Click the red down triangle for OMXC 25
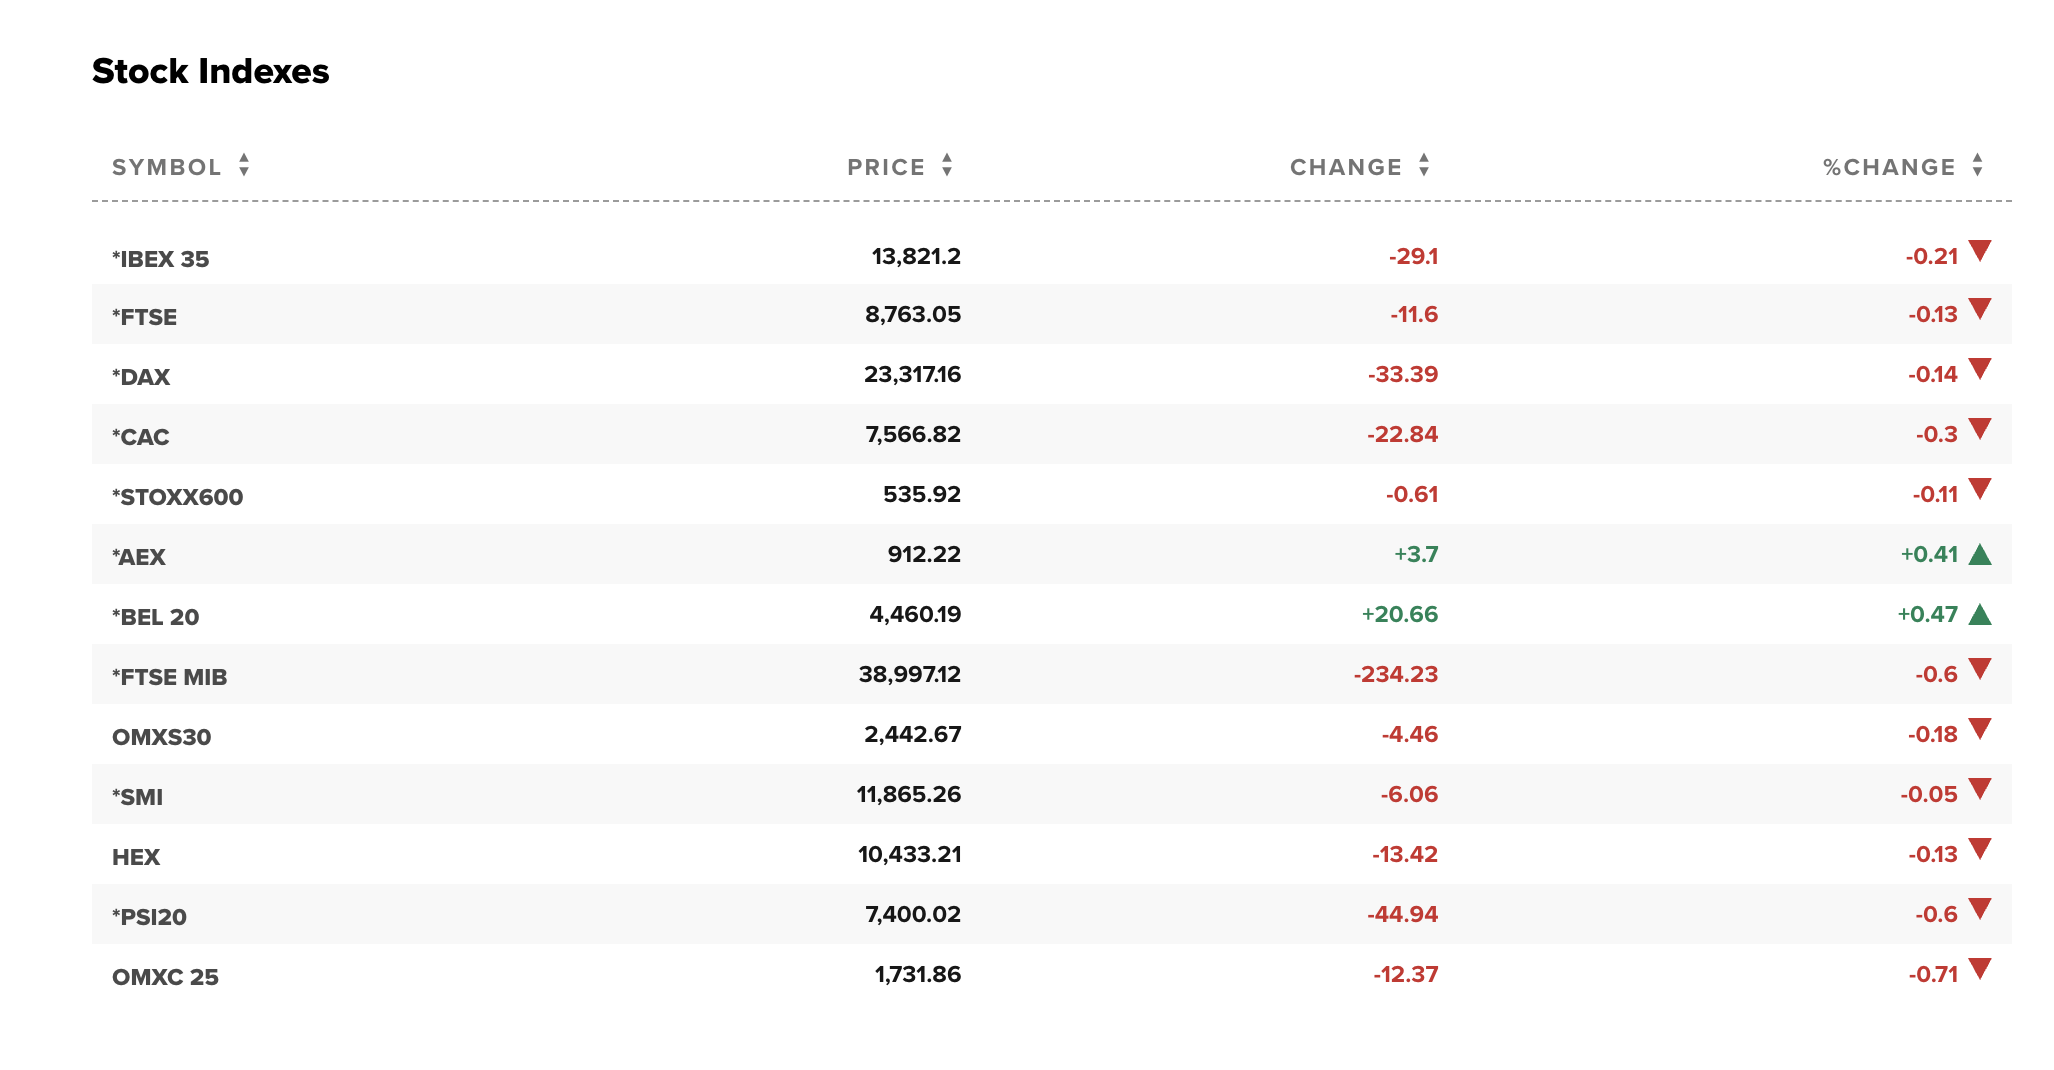This screenshot has width=2054, height=1070. [x=1980, y=968]
